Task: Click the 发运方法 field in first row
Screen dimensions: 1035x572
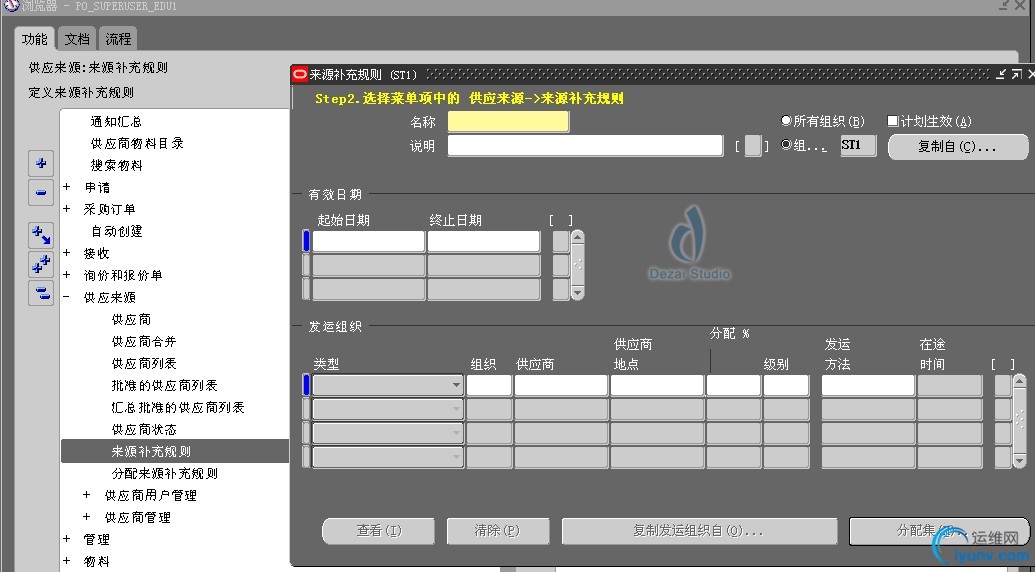Action: (868, 385)
